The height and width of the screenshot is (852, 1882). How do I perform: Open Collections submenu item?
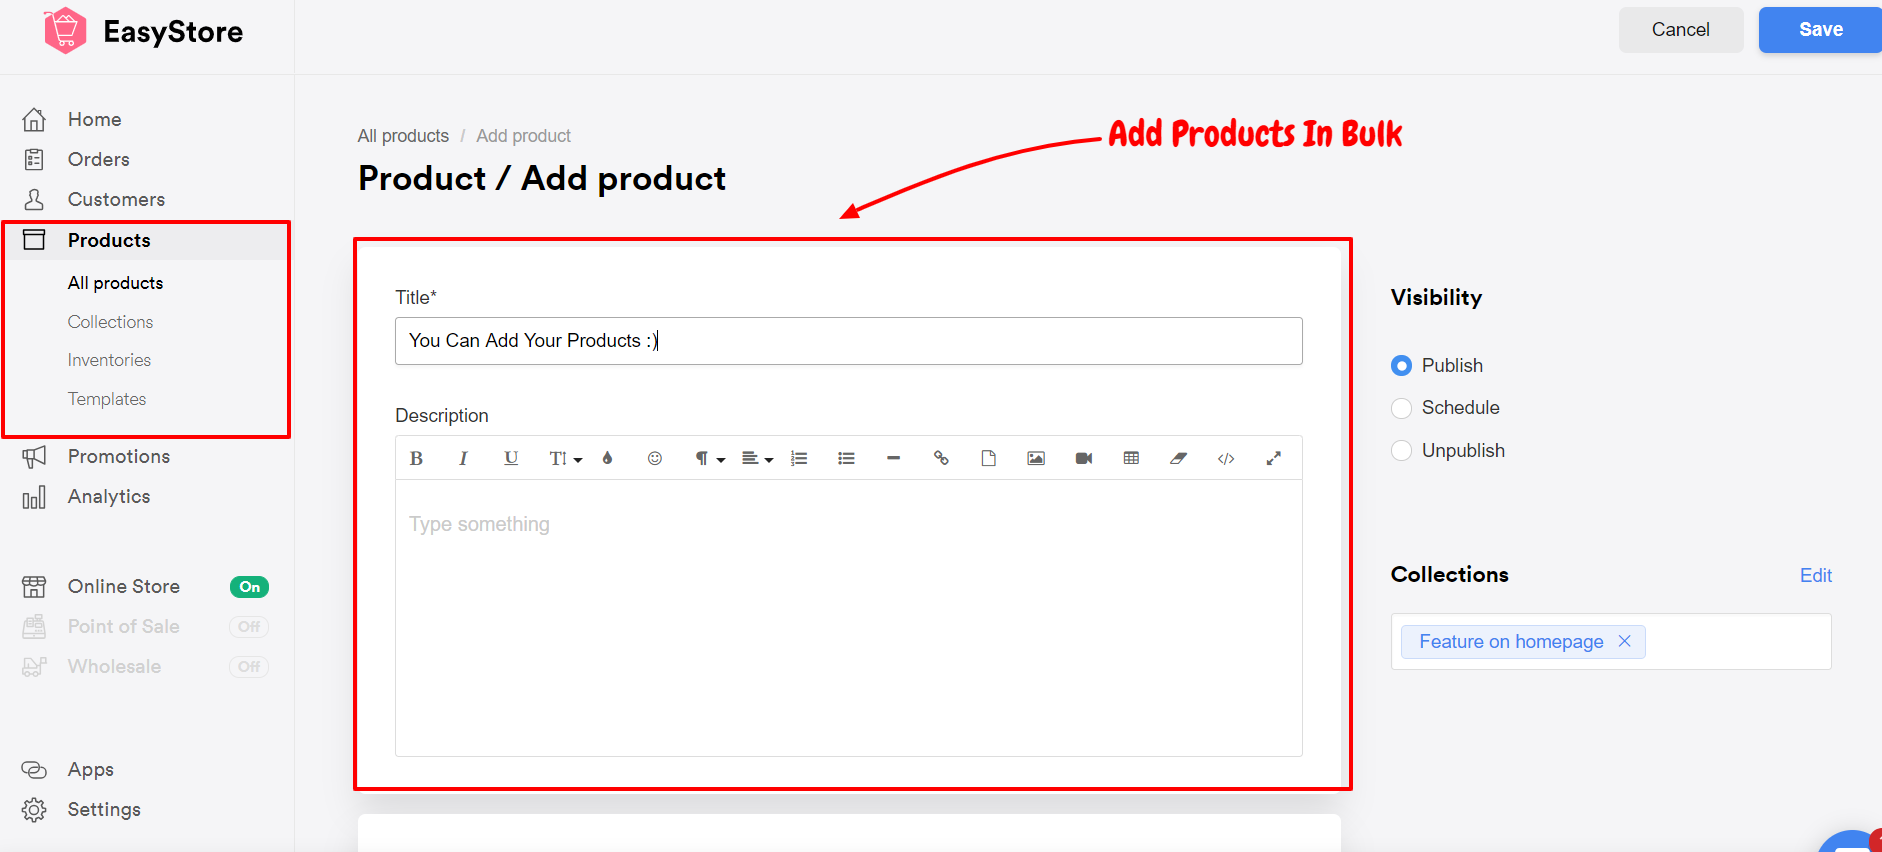pyautogui.click(x=110, y=322)
